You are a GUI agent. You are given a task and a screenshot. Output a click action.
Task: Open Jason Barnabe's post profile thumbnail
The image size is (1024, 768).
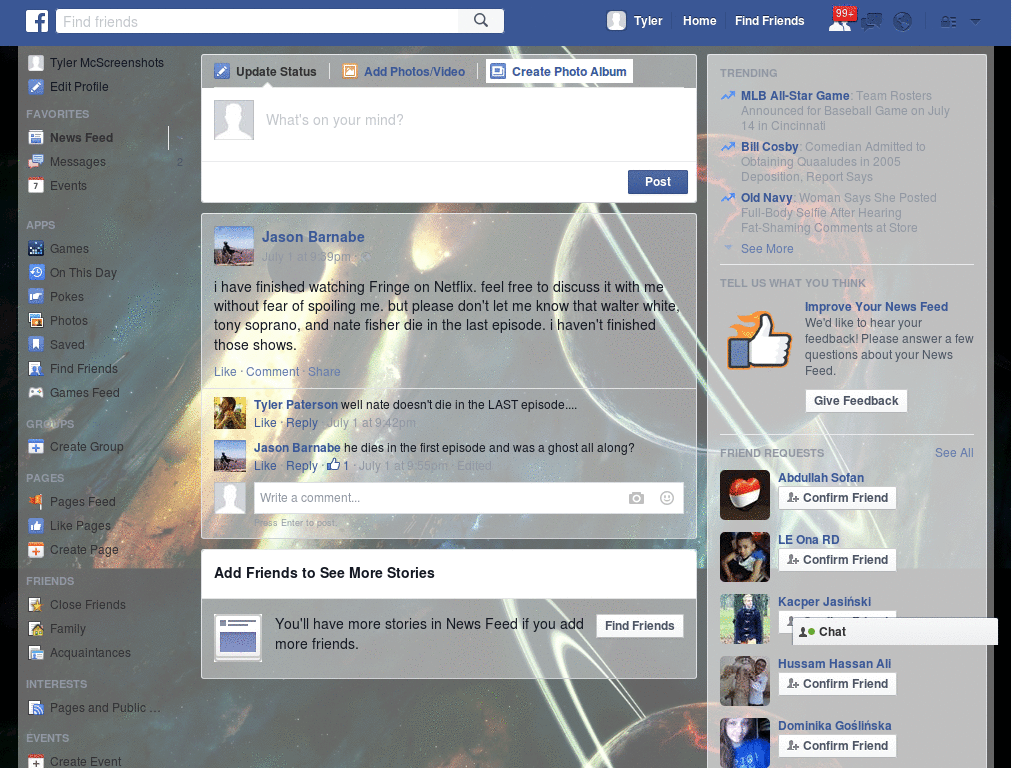(x=233, y=246)
